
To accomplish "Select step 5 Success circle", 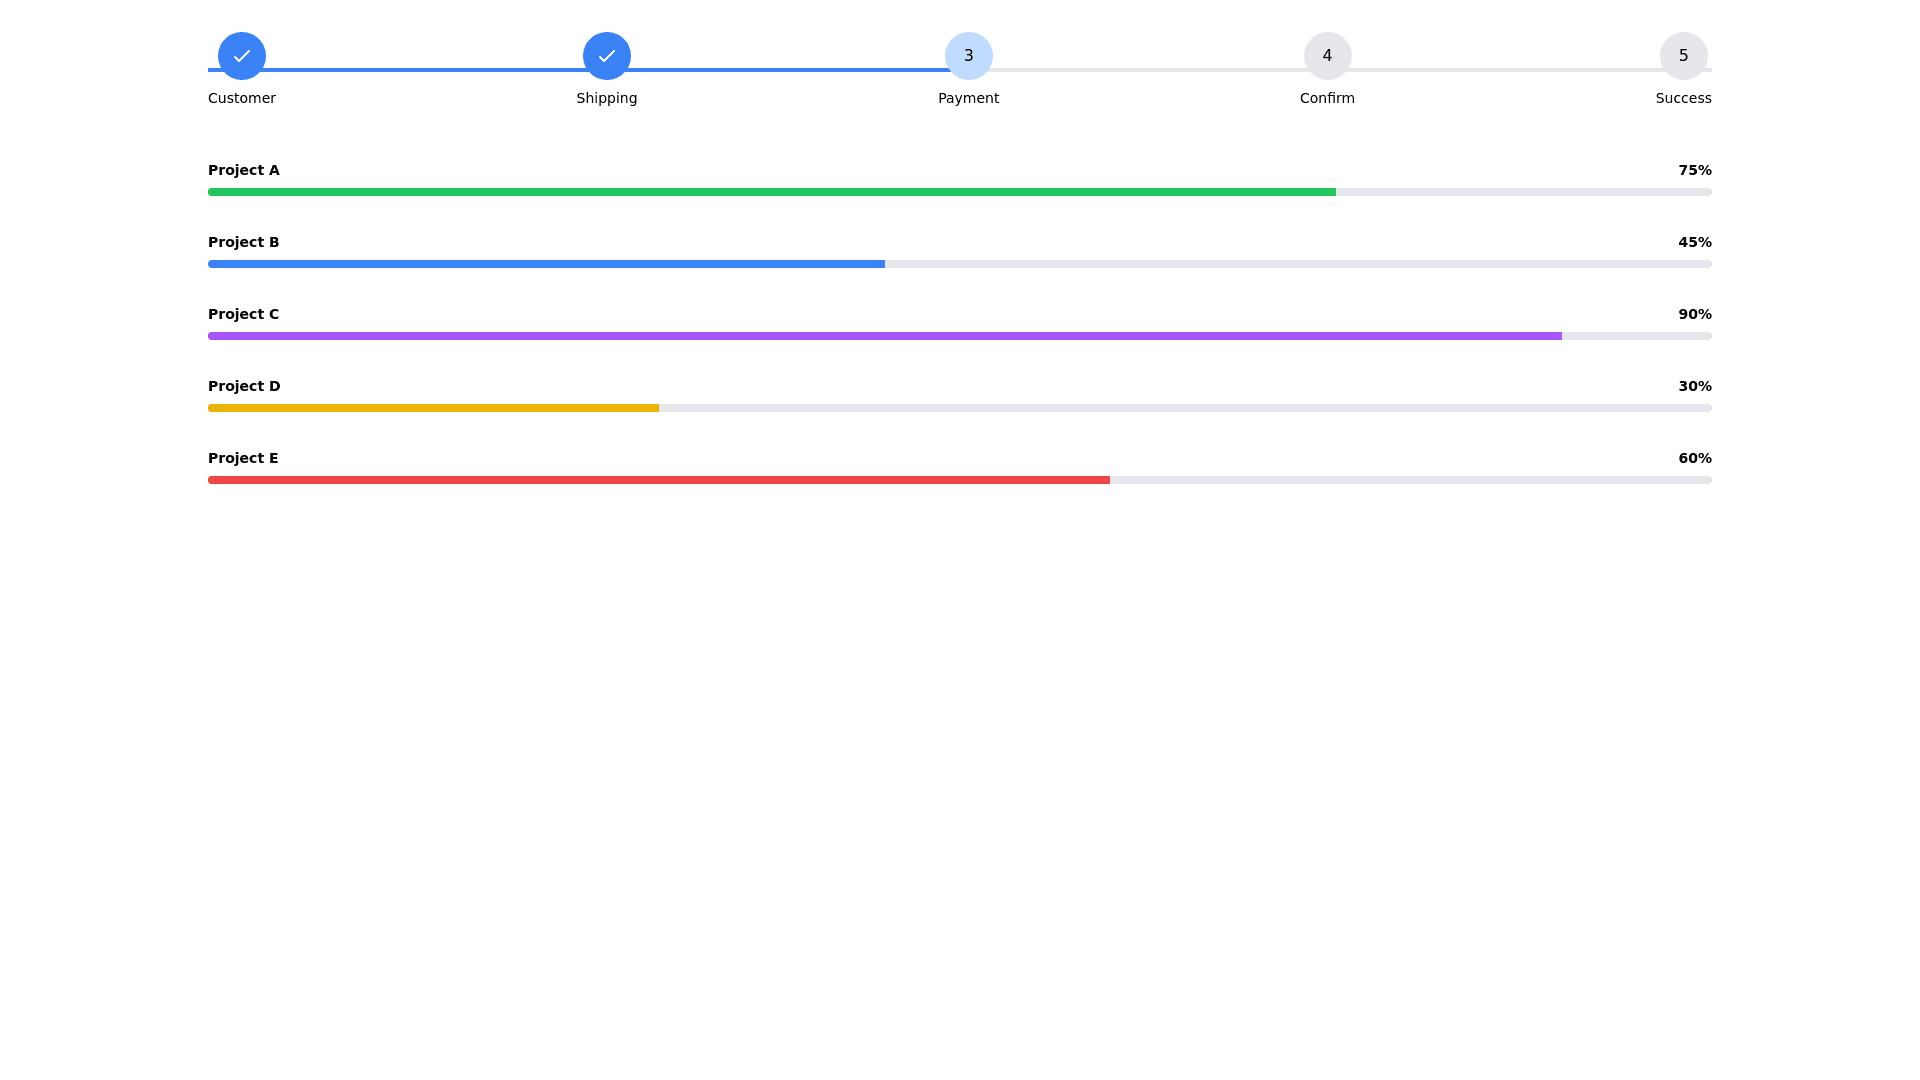I will tap(1683, 56).
